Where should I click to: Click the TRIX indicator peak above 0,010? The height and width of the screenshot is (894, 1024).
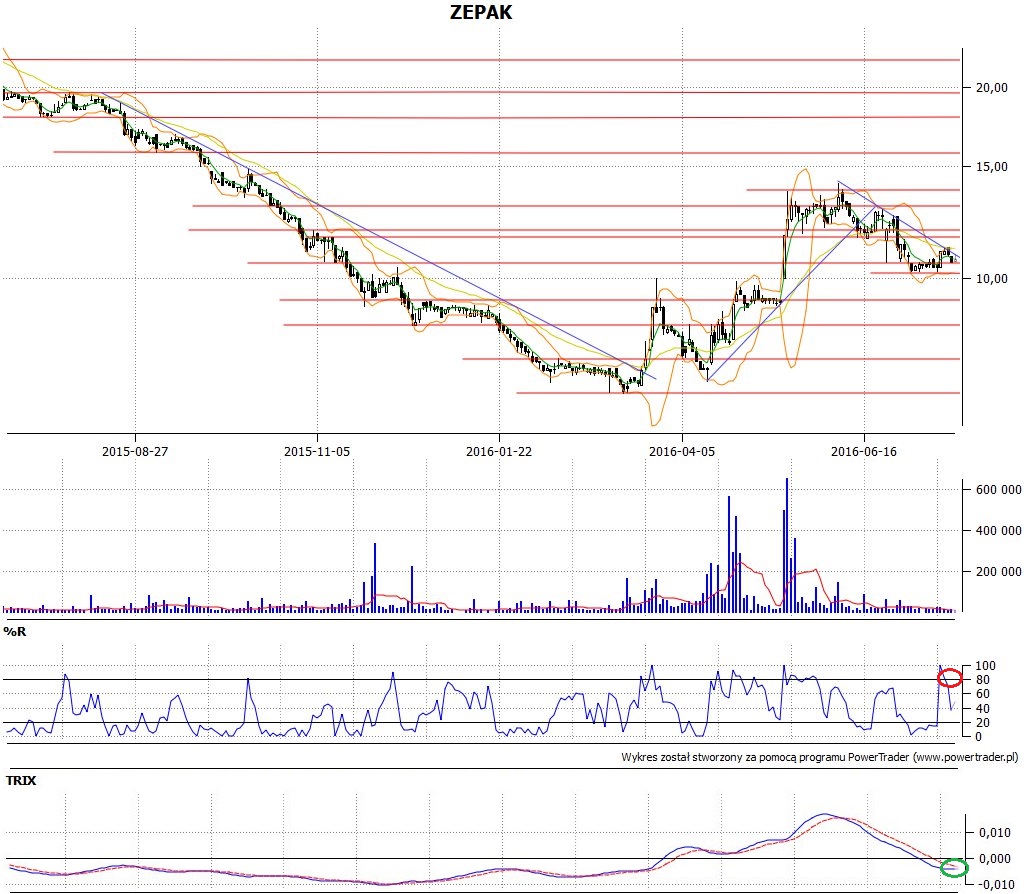[825, 814]
